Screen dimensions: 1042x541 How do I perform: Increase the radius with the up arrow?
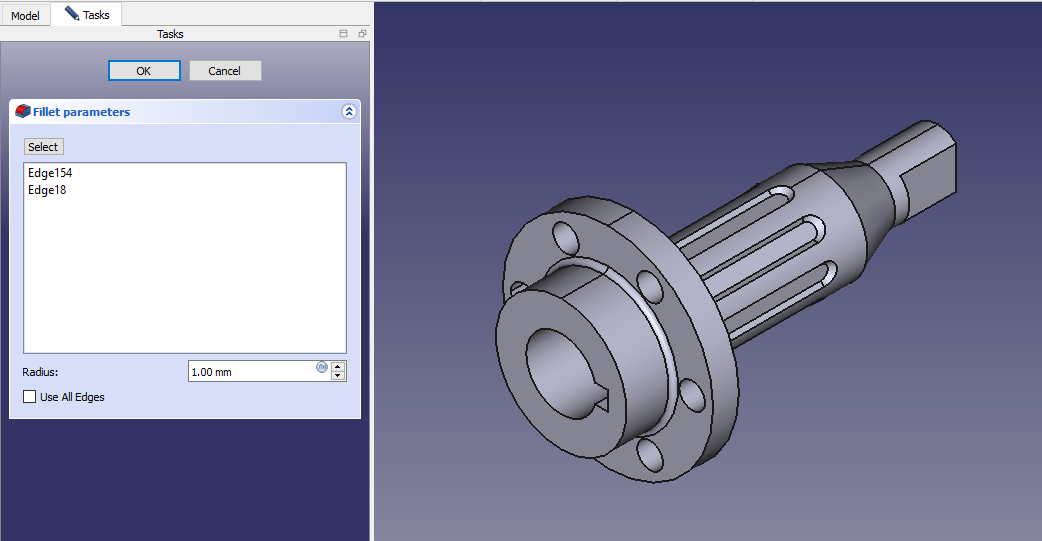[338, 366]
